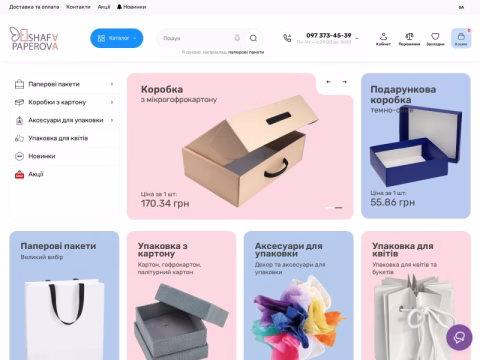
Task: Open Упаковка з картону category card heading
Action: click(x=163, y=250)
